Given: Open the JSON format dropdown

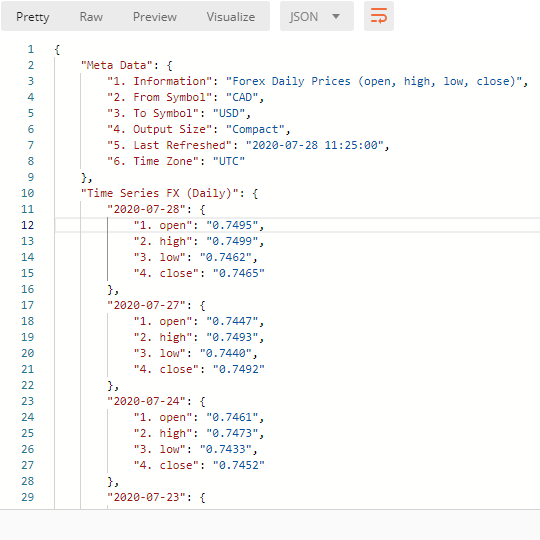Looking at the screenshot, I should tap(316, 16).
